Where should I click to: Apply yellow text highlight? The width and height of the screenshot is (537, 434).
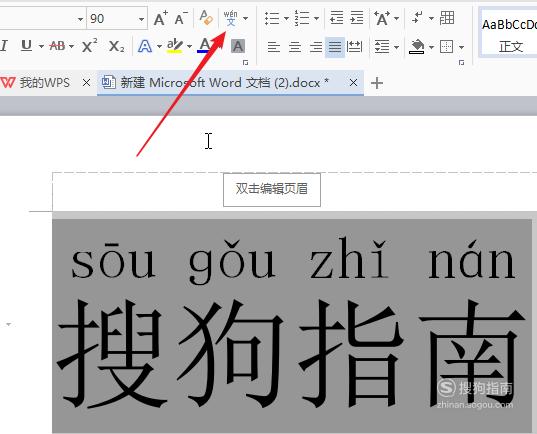pyautogui.click(x=175, y=46)
